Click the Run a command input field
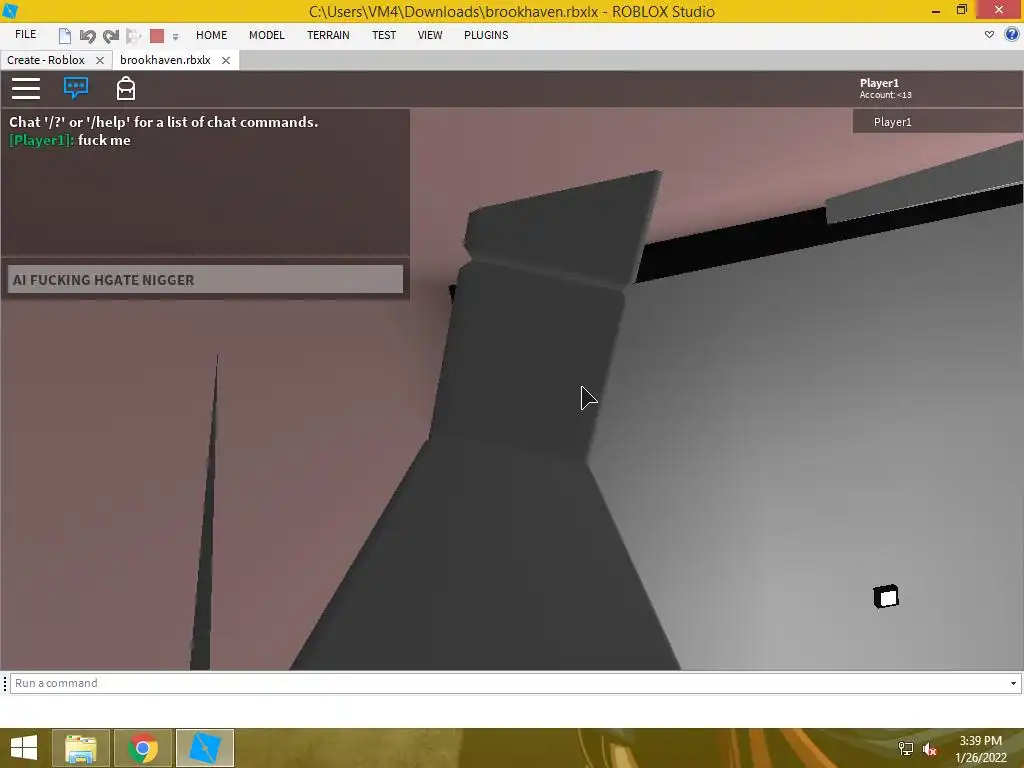Image resolution: width=1024 pixels, height=768 pixels. pos(509,683)
